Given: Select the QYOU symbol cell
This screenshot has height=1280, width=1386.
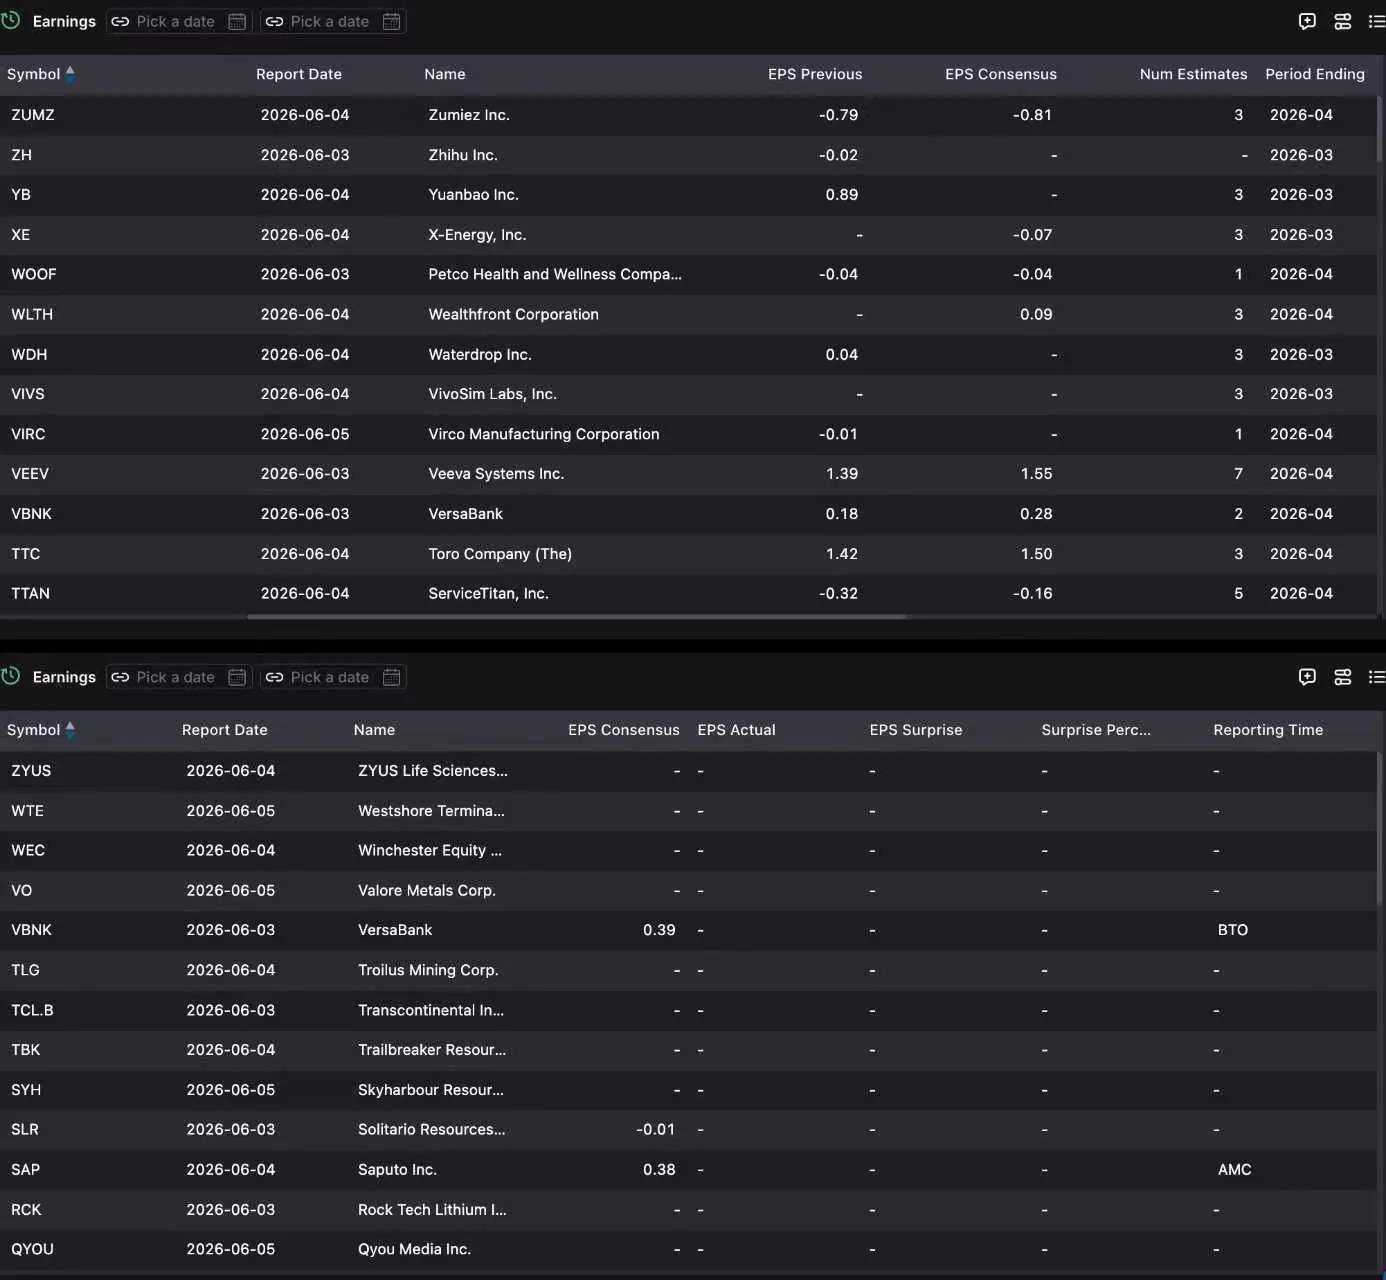Looking at the screenshot, I should click(32, 1249).
